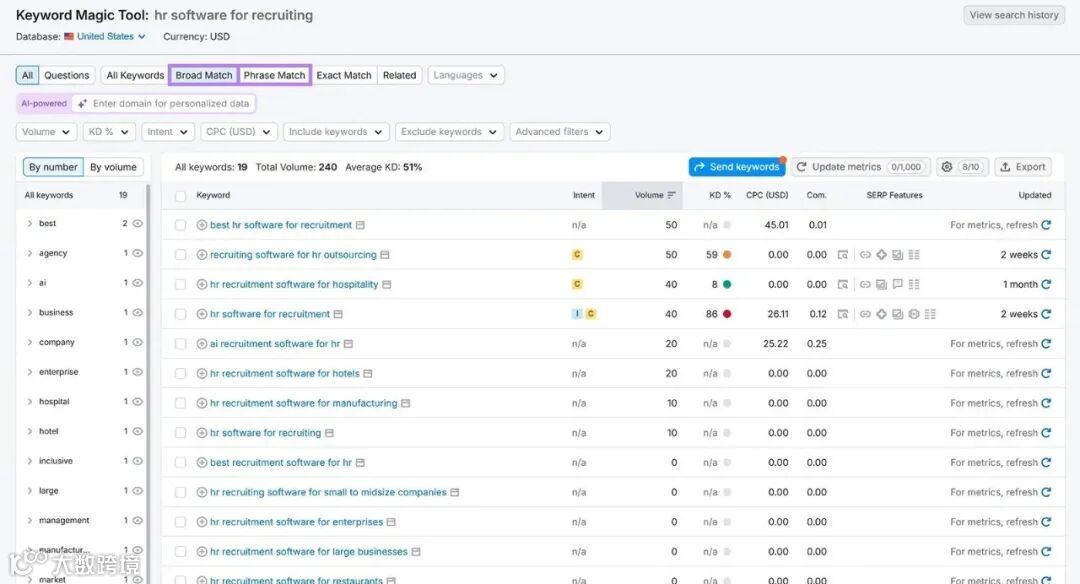Image resolution: width=1080 pixels, height=584 pixels.
Task: Click link SERP feature icon for hospitality row
Action: point(865,284)
